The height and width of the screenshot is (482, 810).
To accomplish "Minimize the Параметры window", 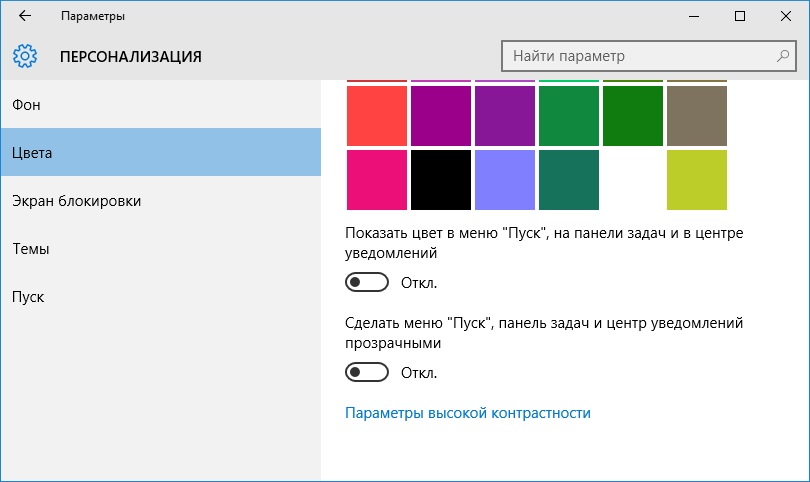I will tap(694, 16).
